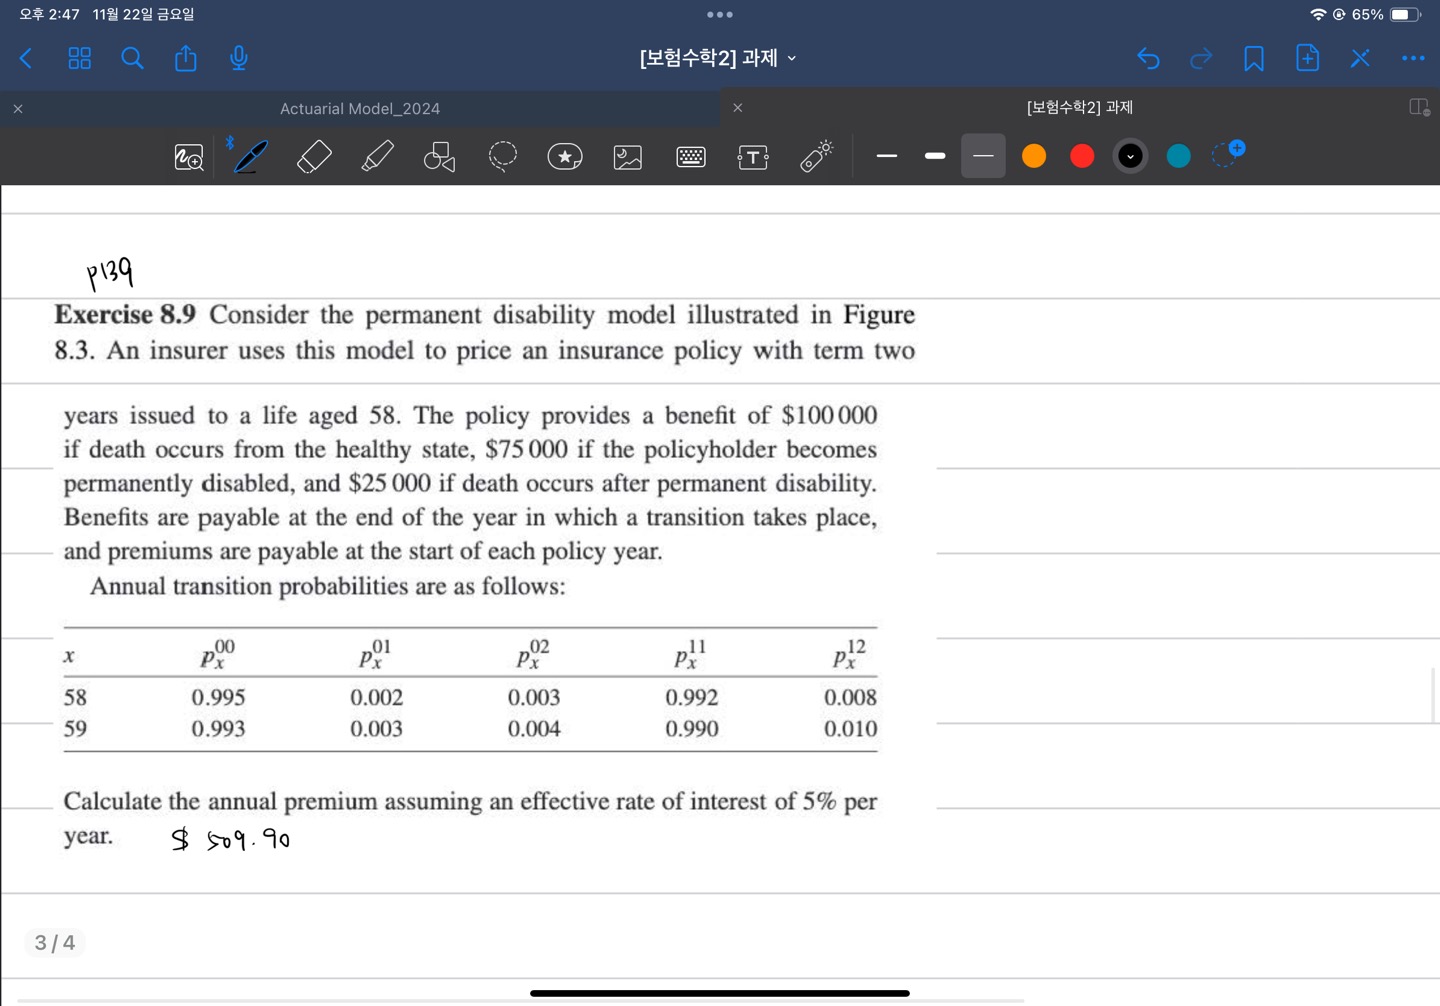Toggle split view icon at tab bar end

[1419, 107]
